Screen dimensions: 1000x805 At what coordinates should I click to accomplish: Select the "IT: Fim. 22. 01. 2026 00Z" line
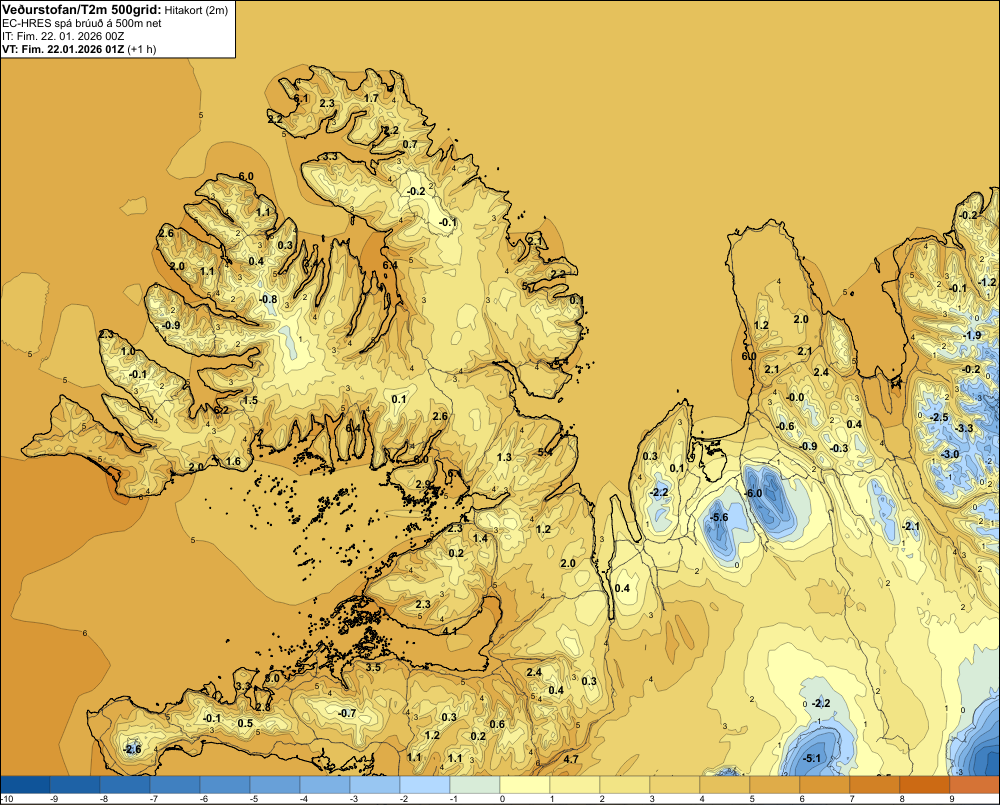click(63, 36)
